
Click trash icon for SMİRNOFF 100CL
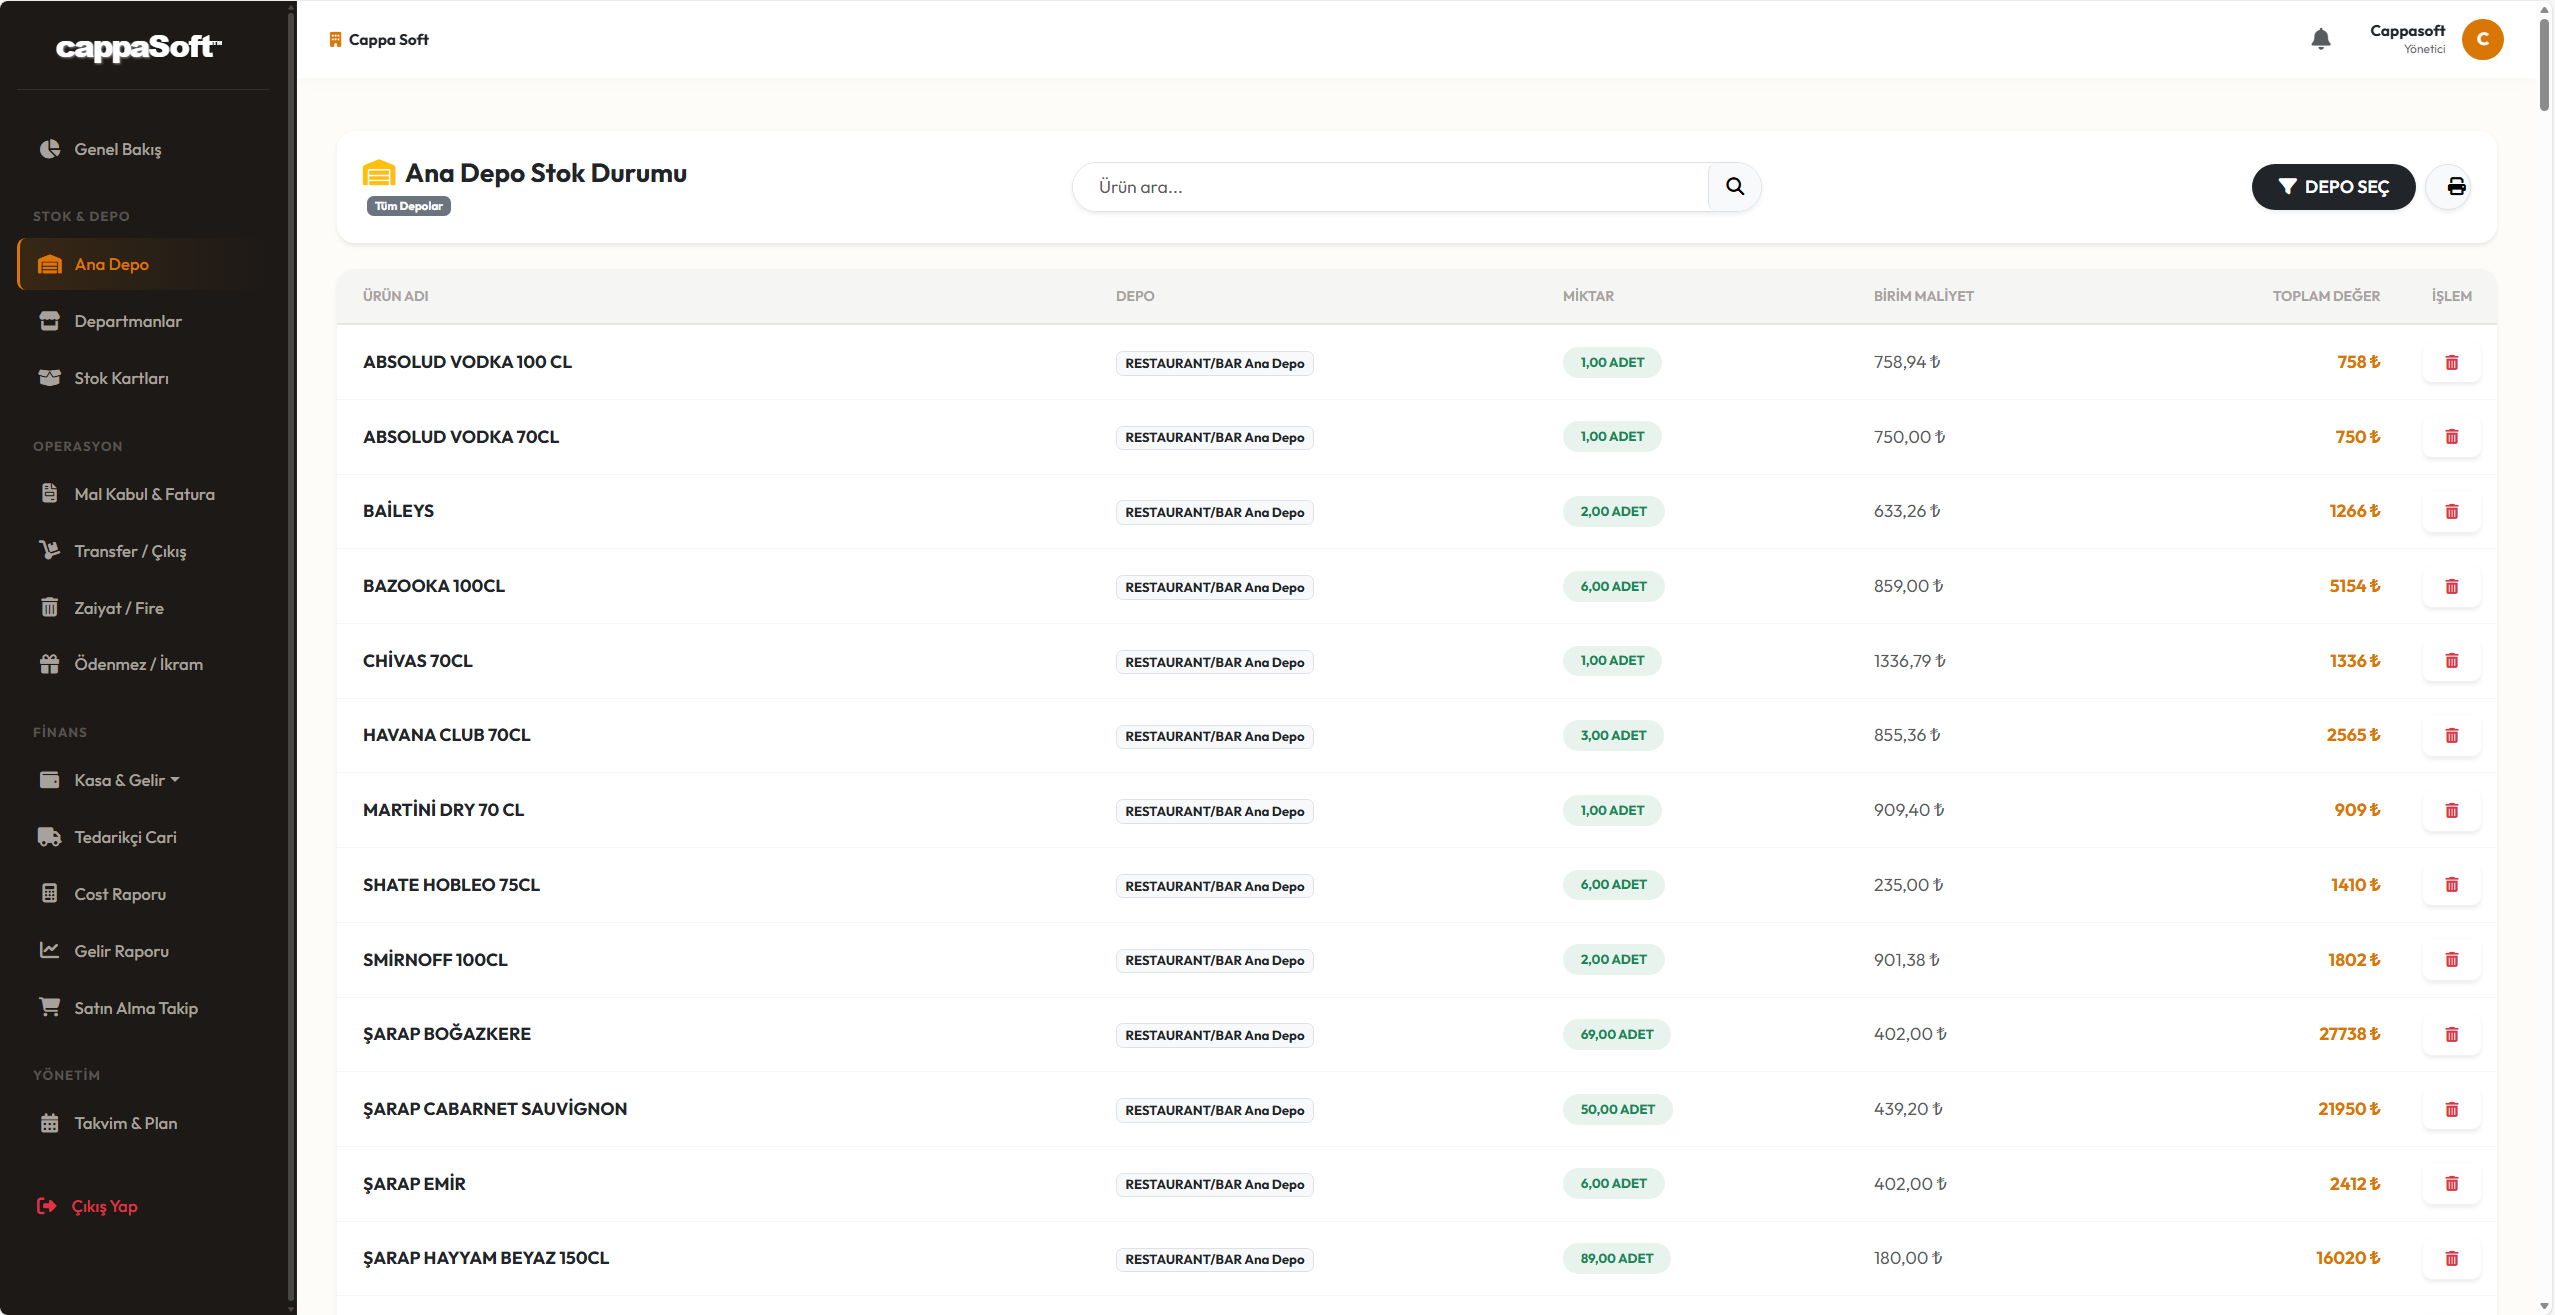click(x=2451, y=960)
